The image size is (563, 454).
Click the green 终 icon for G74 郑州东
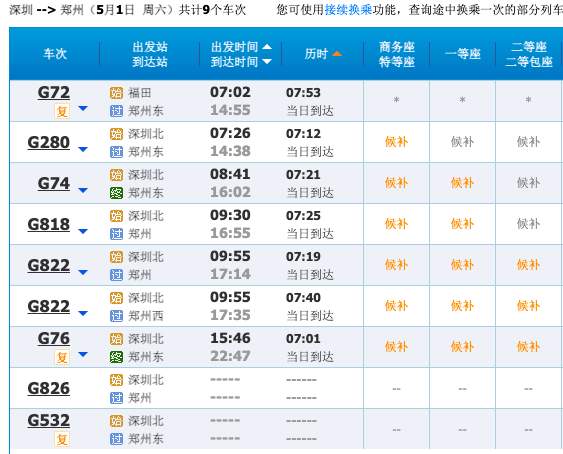(116, 193)
